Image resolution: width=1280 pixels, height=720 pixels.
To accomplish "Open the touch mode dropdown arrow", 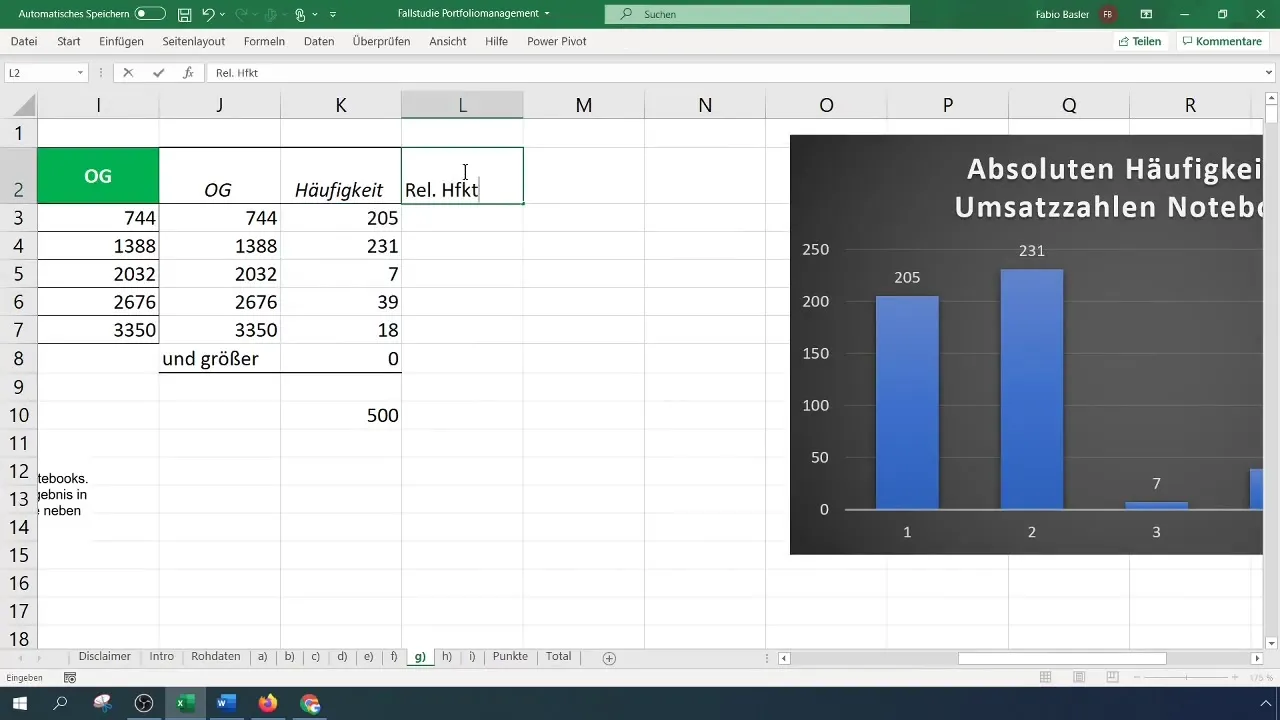I will pyautogui.click(x=314, y=15).
